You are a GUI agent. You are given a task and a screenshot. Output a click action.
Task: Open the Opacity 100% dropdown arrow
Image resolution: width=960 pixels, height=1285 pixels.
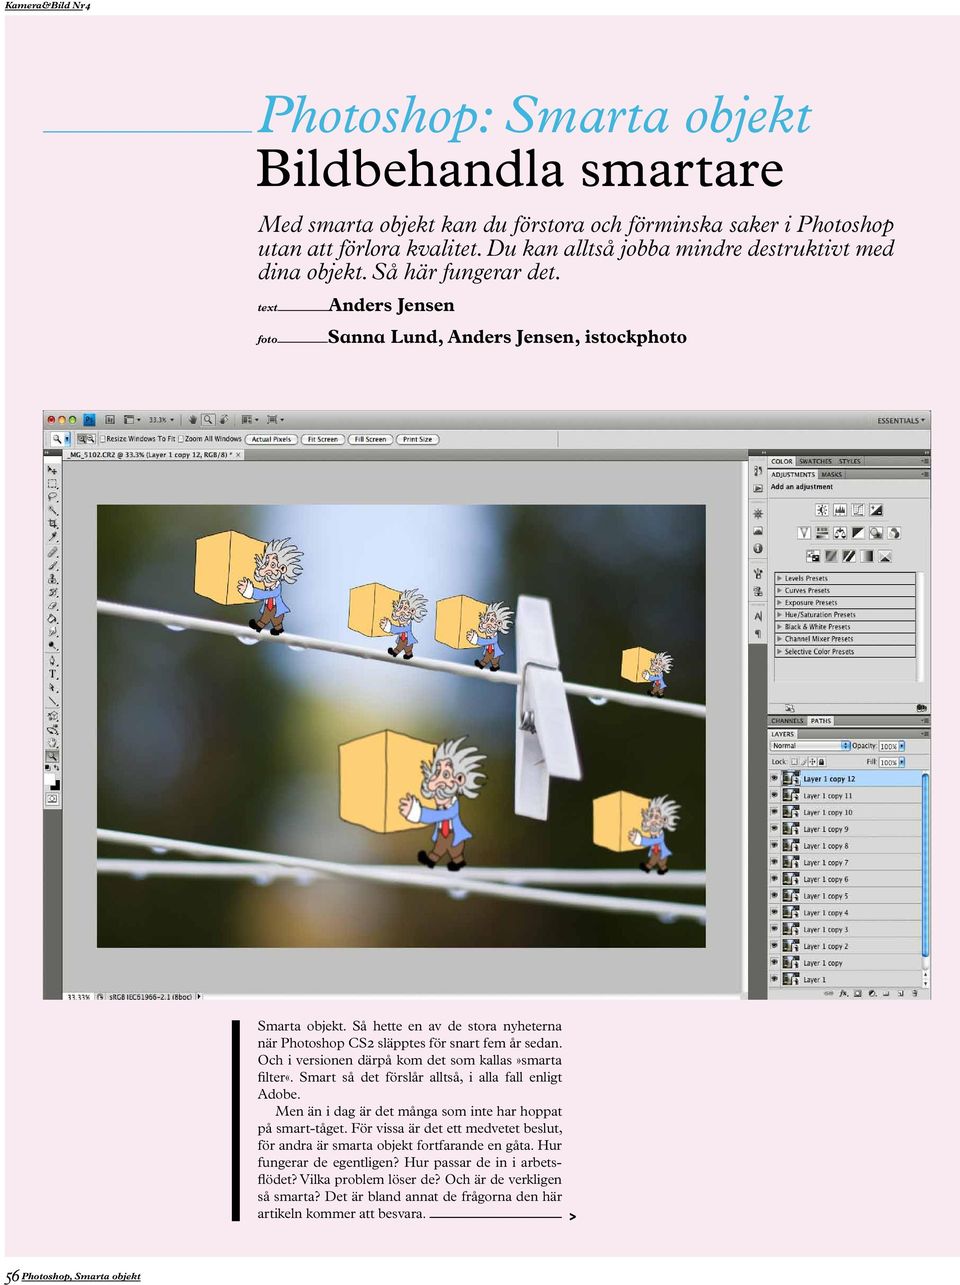coord(902,746)
